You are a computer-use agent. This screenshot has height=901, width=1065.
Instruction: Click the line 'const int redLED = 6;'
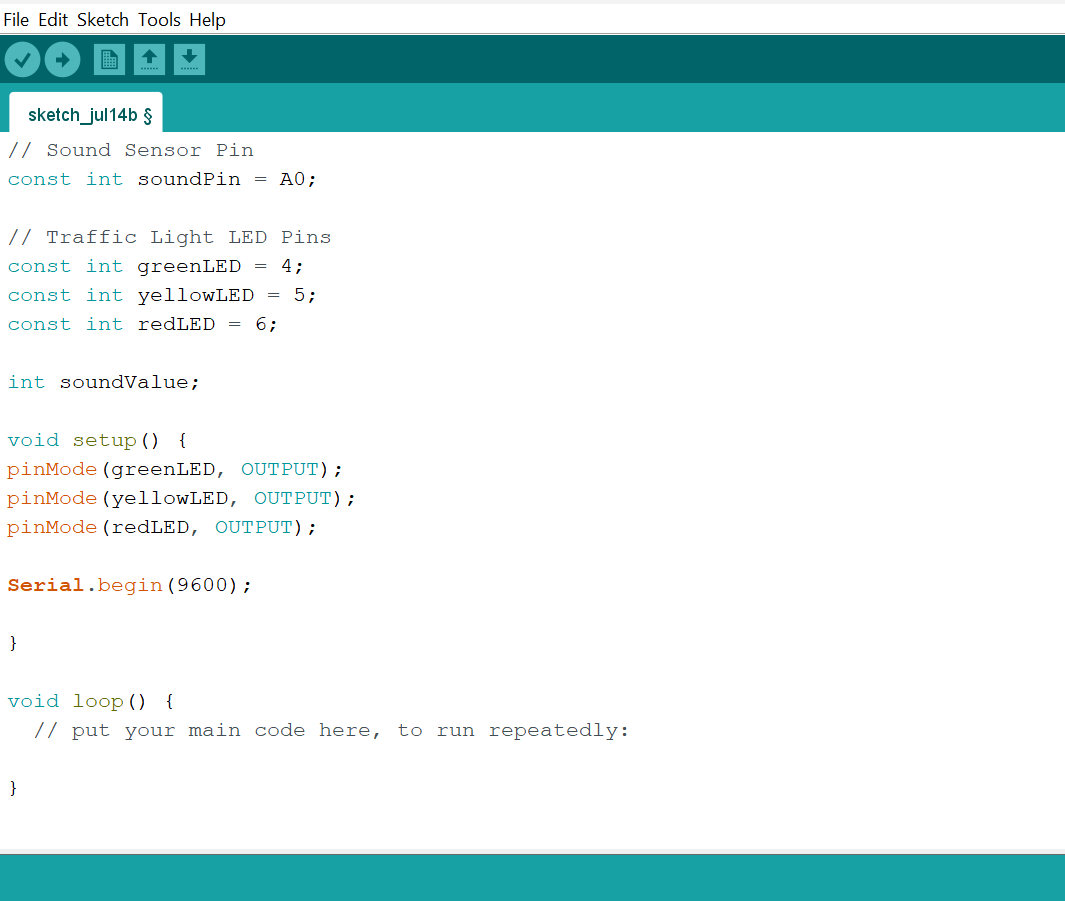pyautogui.click(x=143, y=325)
